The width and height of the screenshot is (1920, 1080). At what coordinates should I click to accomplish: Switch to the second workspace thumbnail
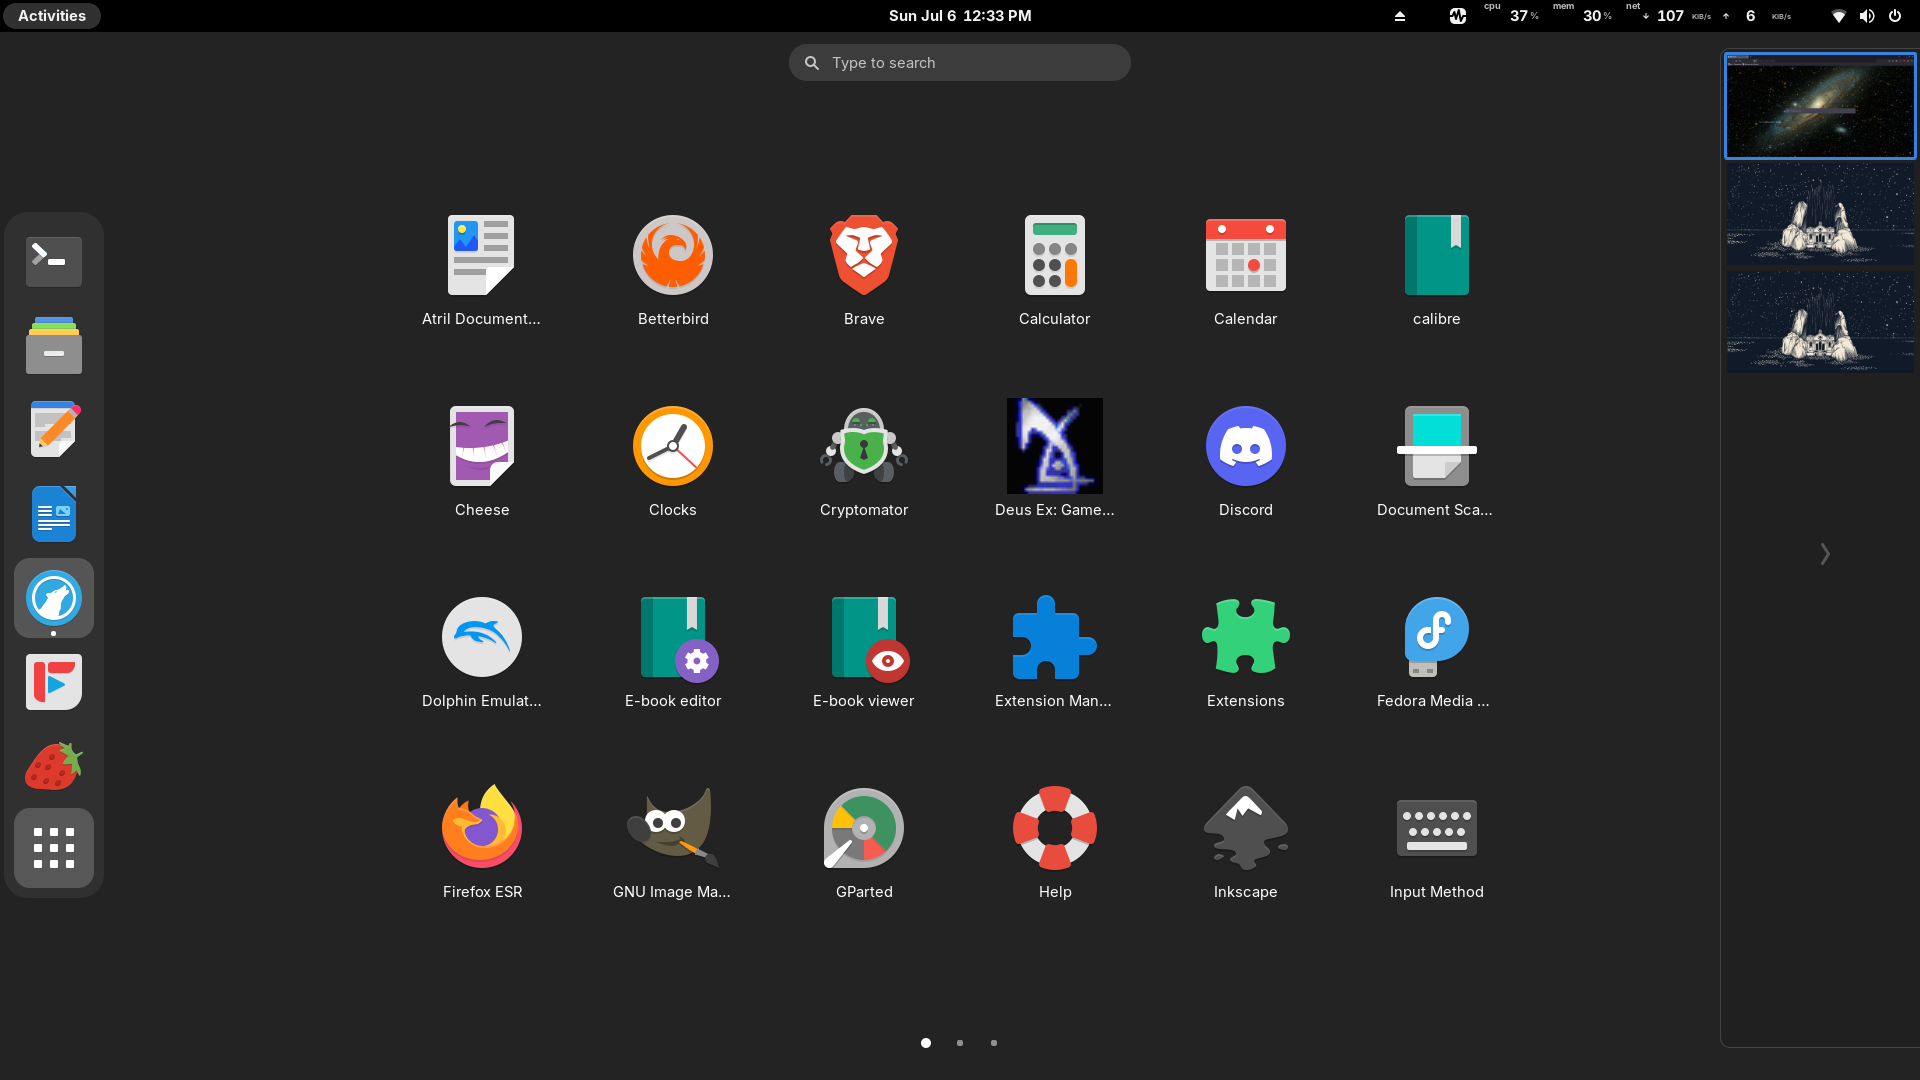[x=1820, y=214]
